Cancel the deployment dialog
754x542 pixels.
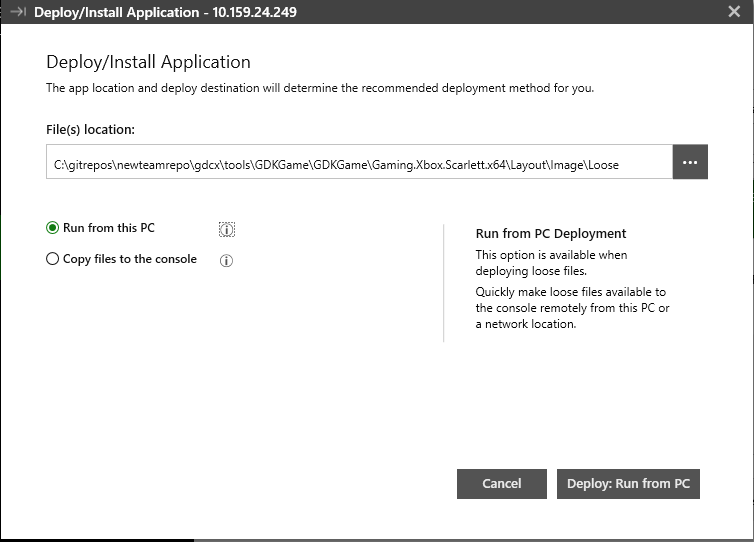pyautogui.click(x=502, y=484)
